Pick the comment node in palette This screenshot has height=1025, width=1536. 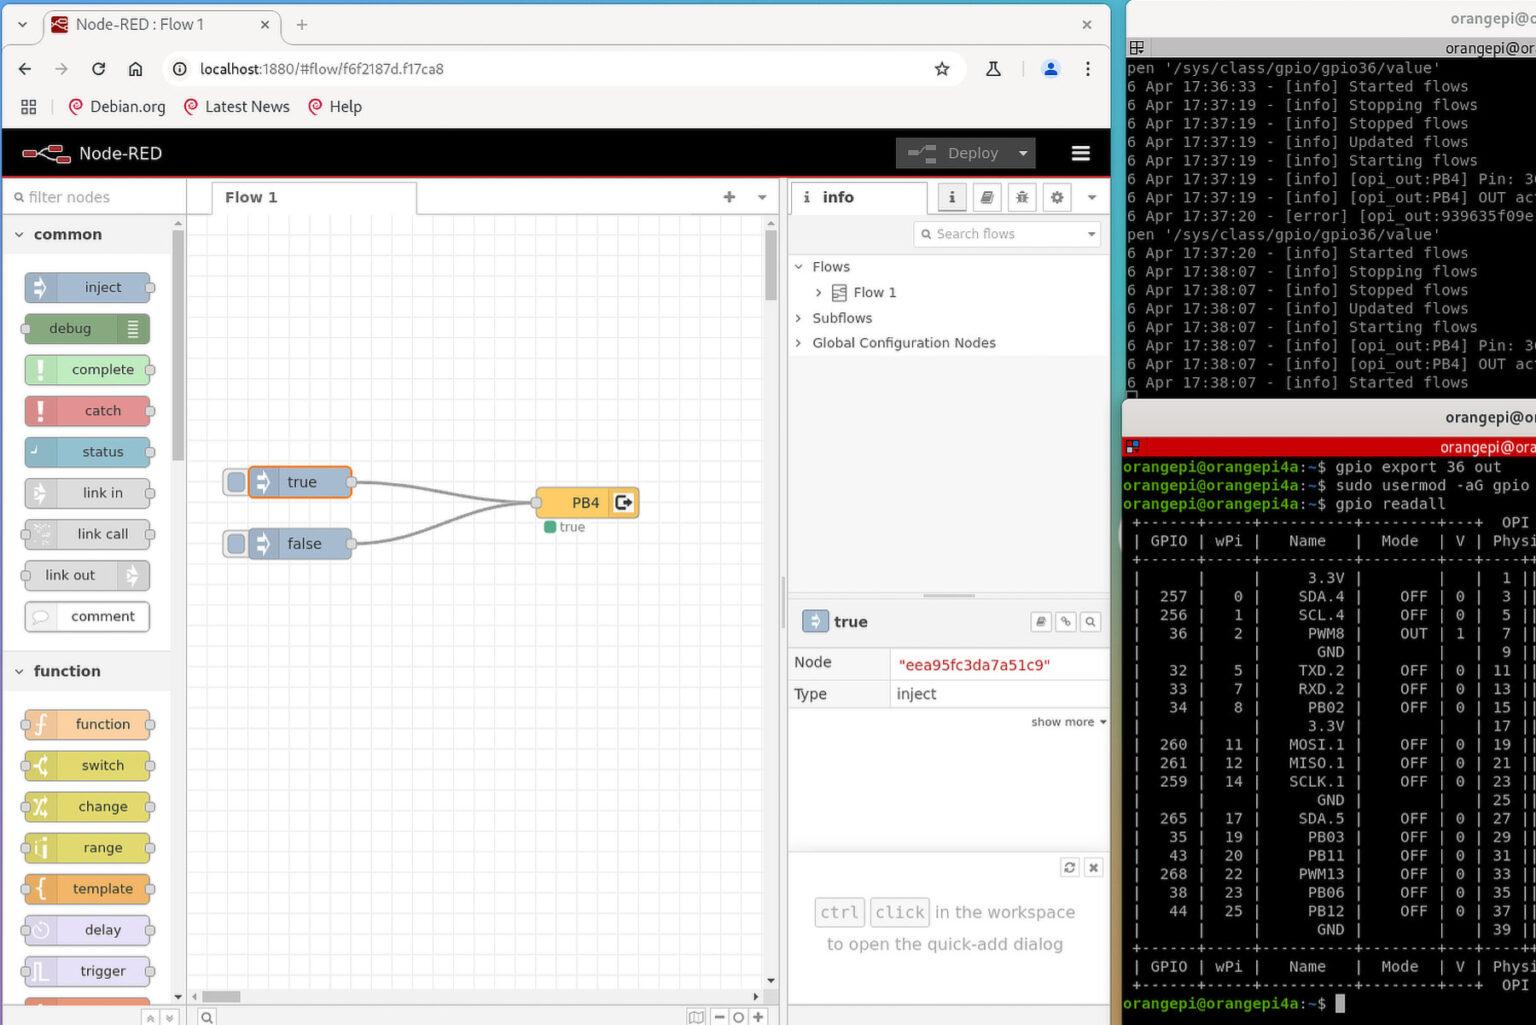pyautogui.click(x=88, y=617)
